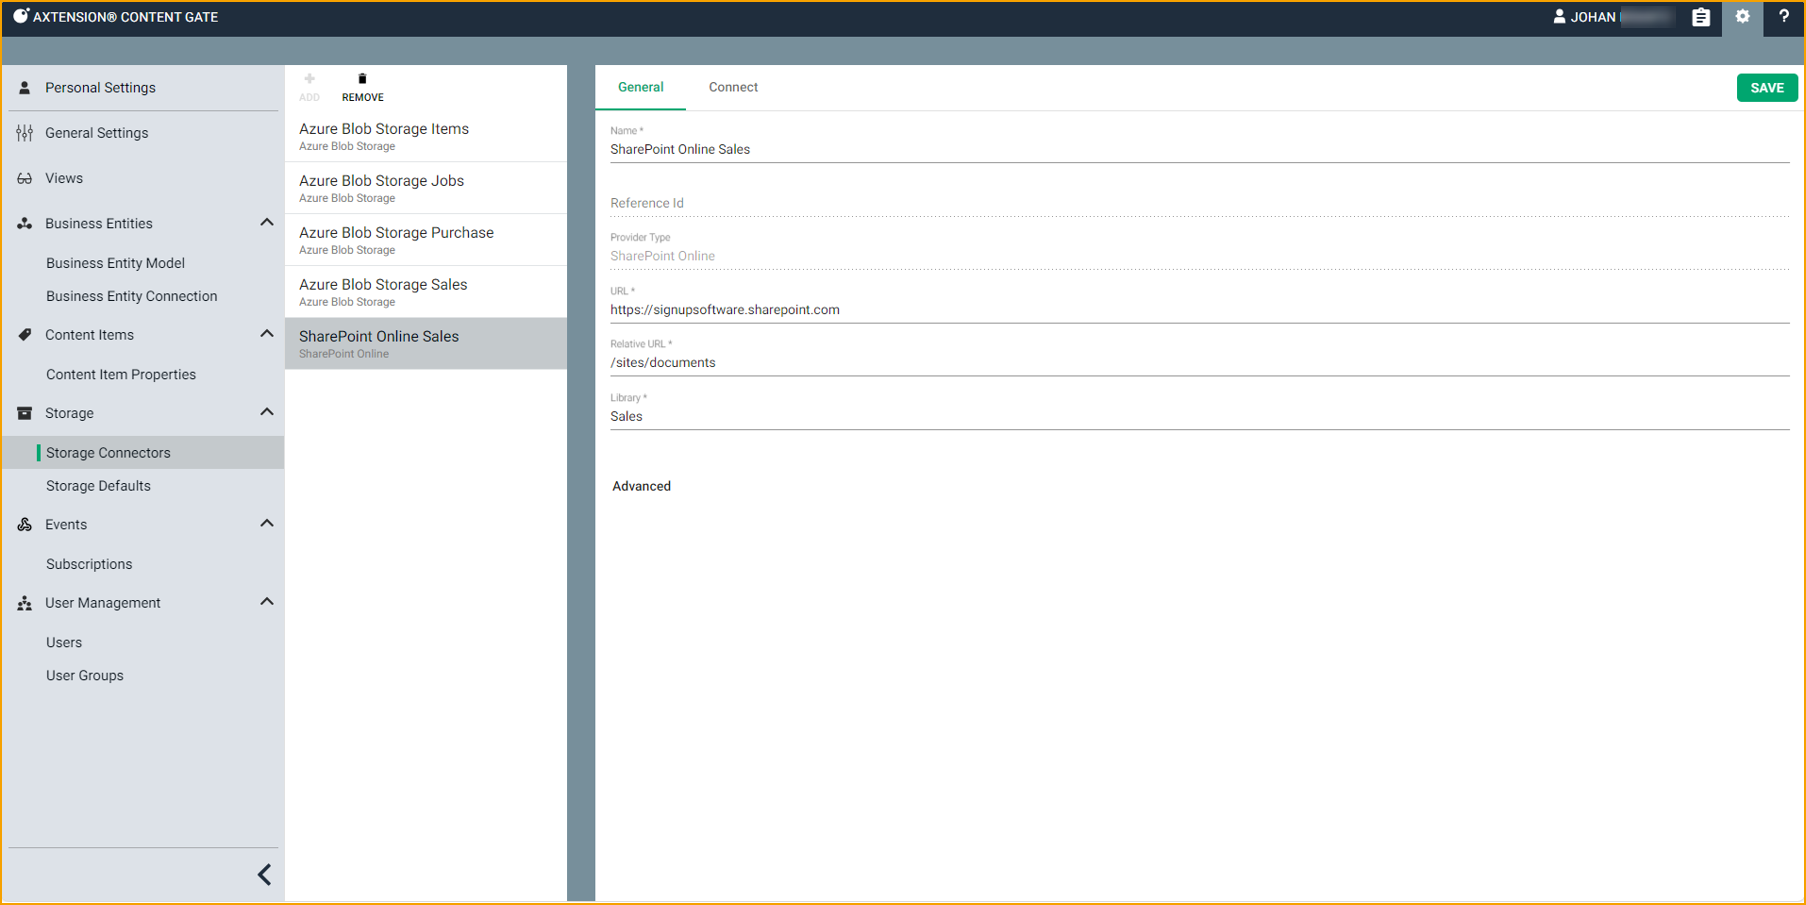This screenshot has height=905, width=1806.
Task: Click the Storage section label
Action: (x=69, y=413)
